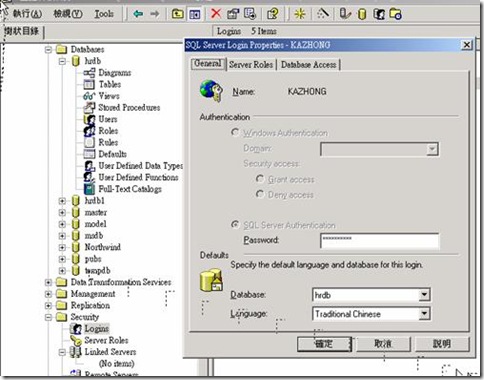Screen dimensions: 484x380
Task: Click the New Job folder-clock toolbar icon
Action: pos(396,14)
